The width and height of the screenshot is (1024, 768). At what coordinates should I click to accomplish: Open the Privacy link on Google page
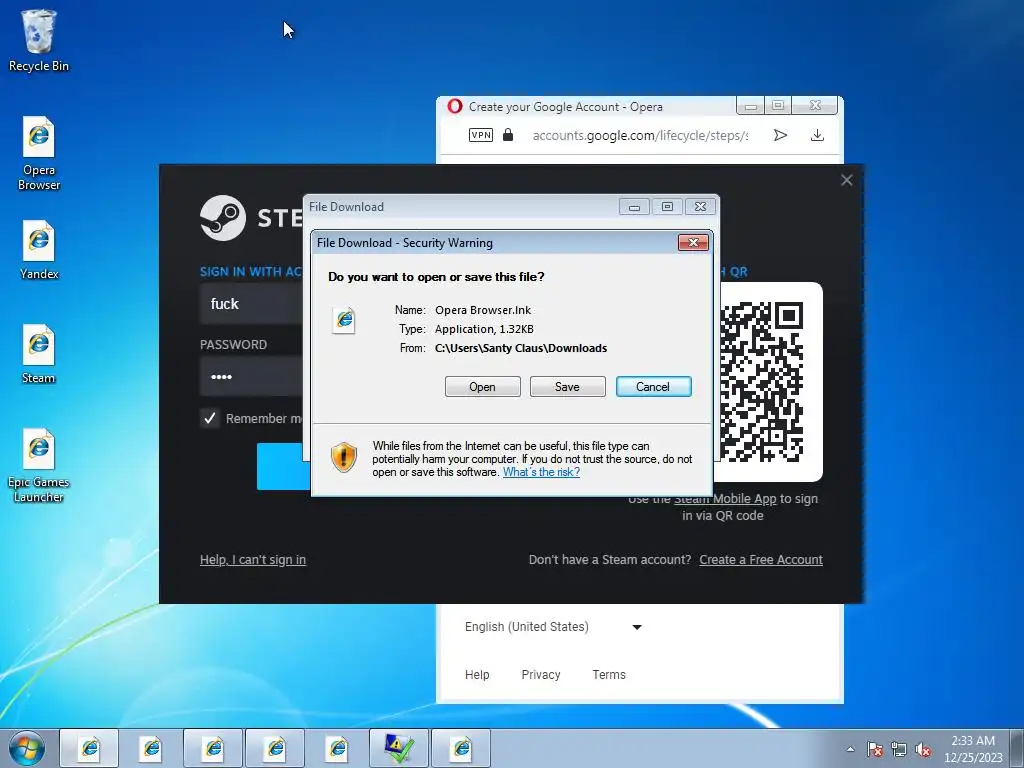coord(541,675)
